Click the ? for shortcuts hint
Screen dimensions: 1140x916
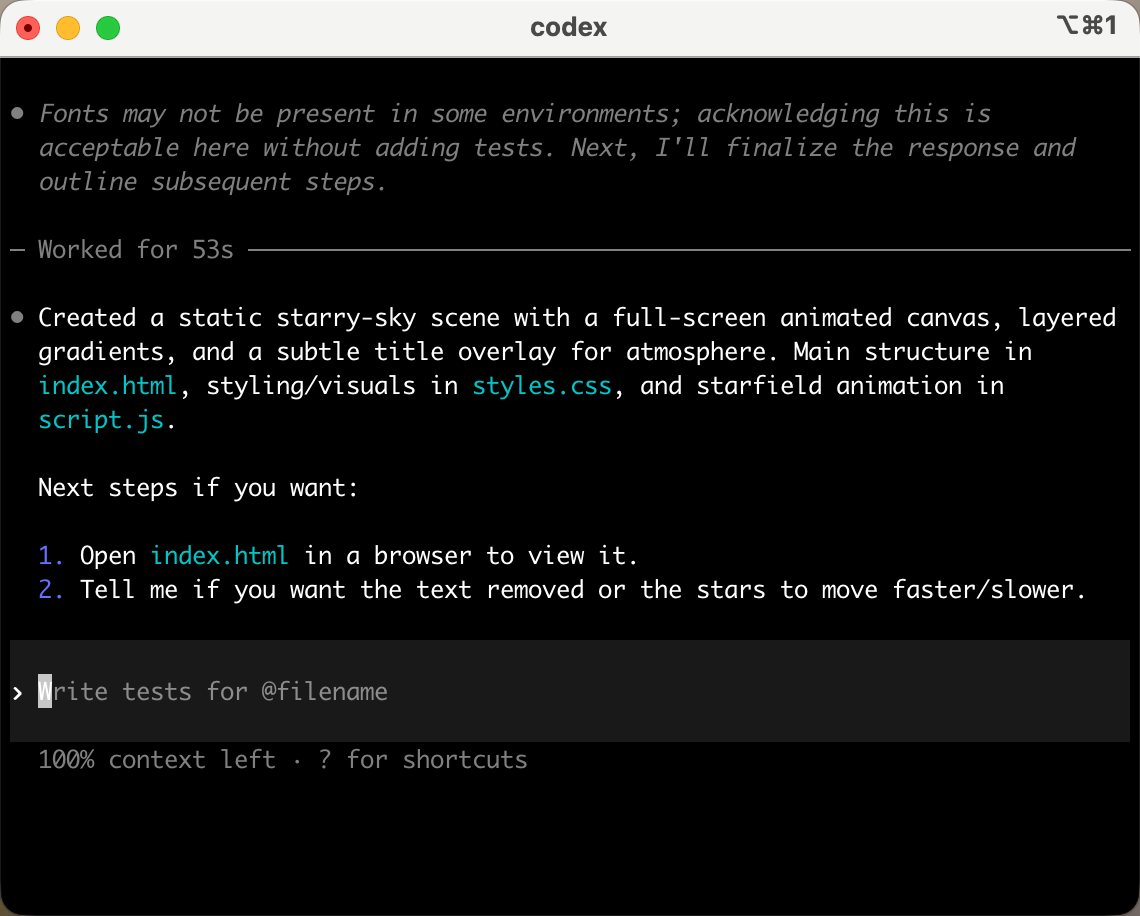(x=423, y=760)
